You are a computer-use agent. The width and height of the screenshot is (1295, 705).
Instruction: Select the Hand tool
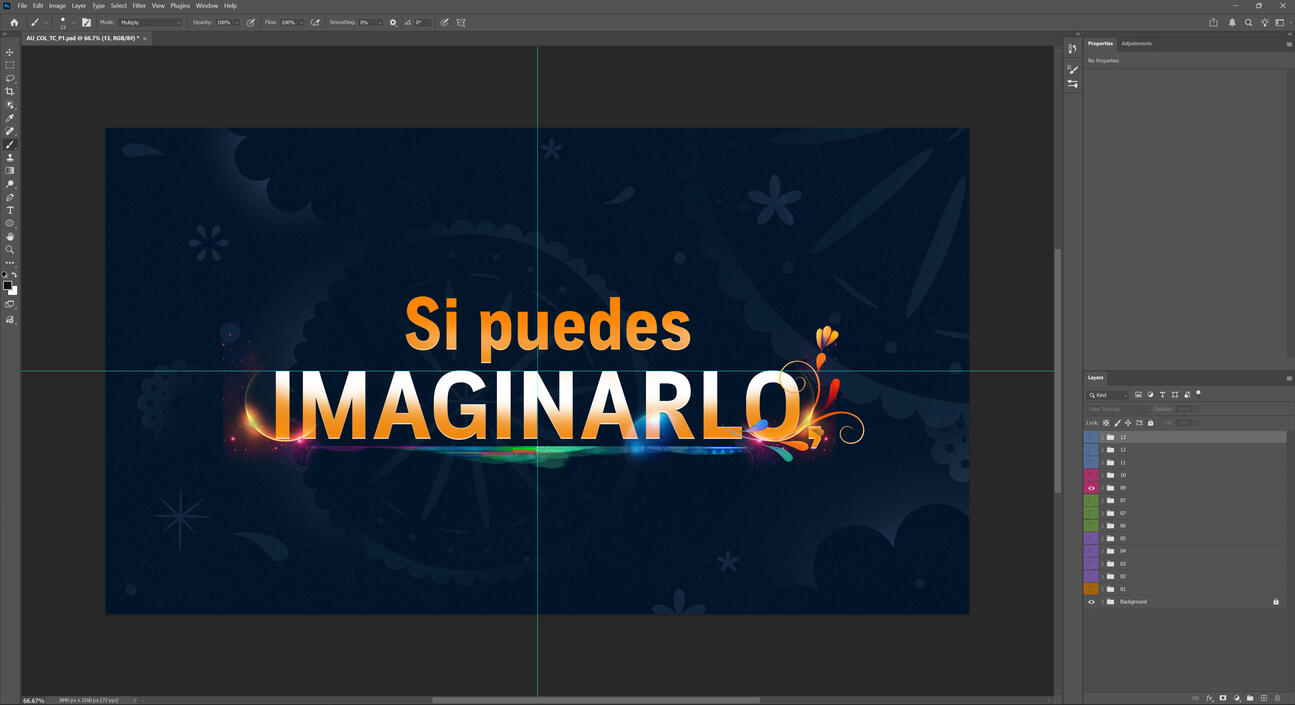coord(10,237)
